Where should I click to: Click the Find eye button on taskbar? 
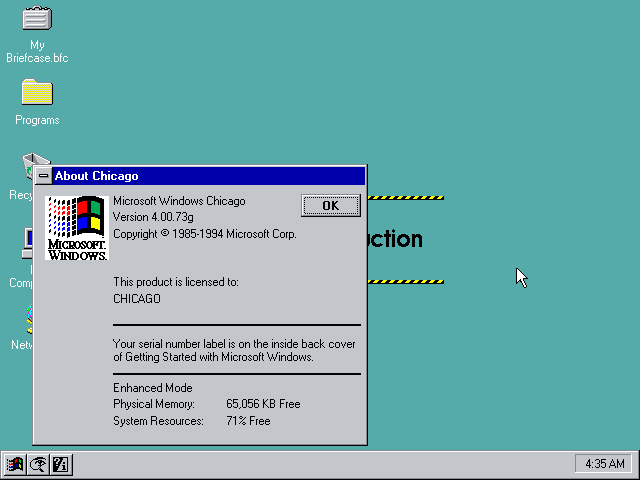click(38, 464)
